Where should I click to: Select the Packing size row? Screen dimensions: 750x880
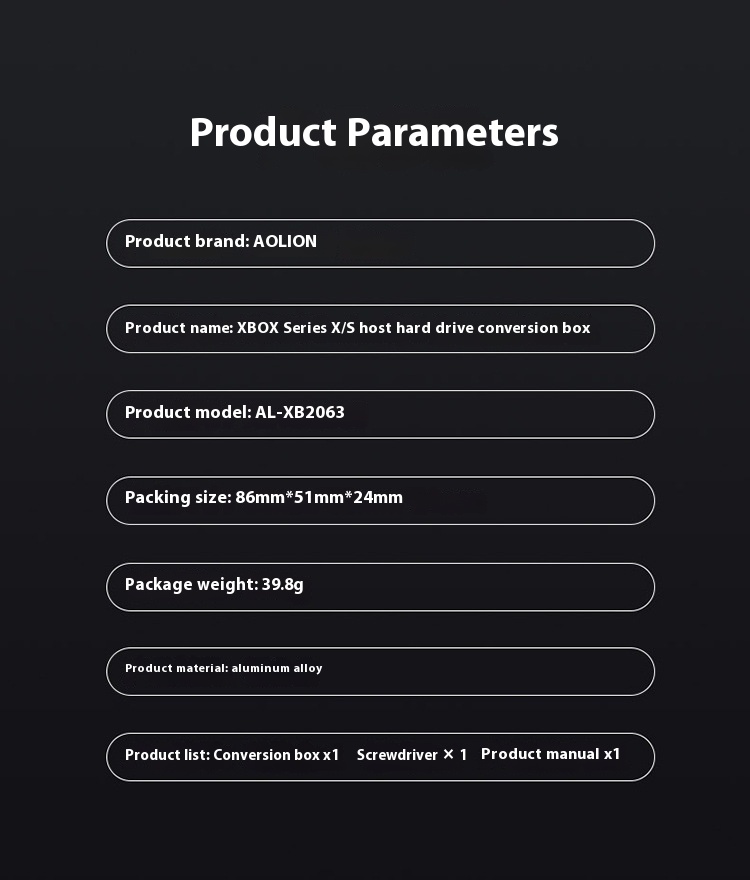(380, 500)
